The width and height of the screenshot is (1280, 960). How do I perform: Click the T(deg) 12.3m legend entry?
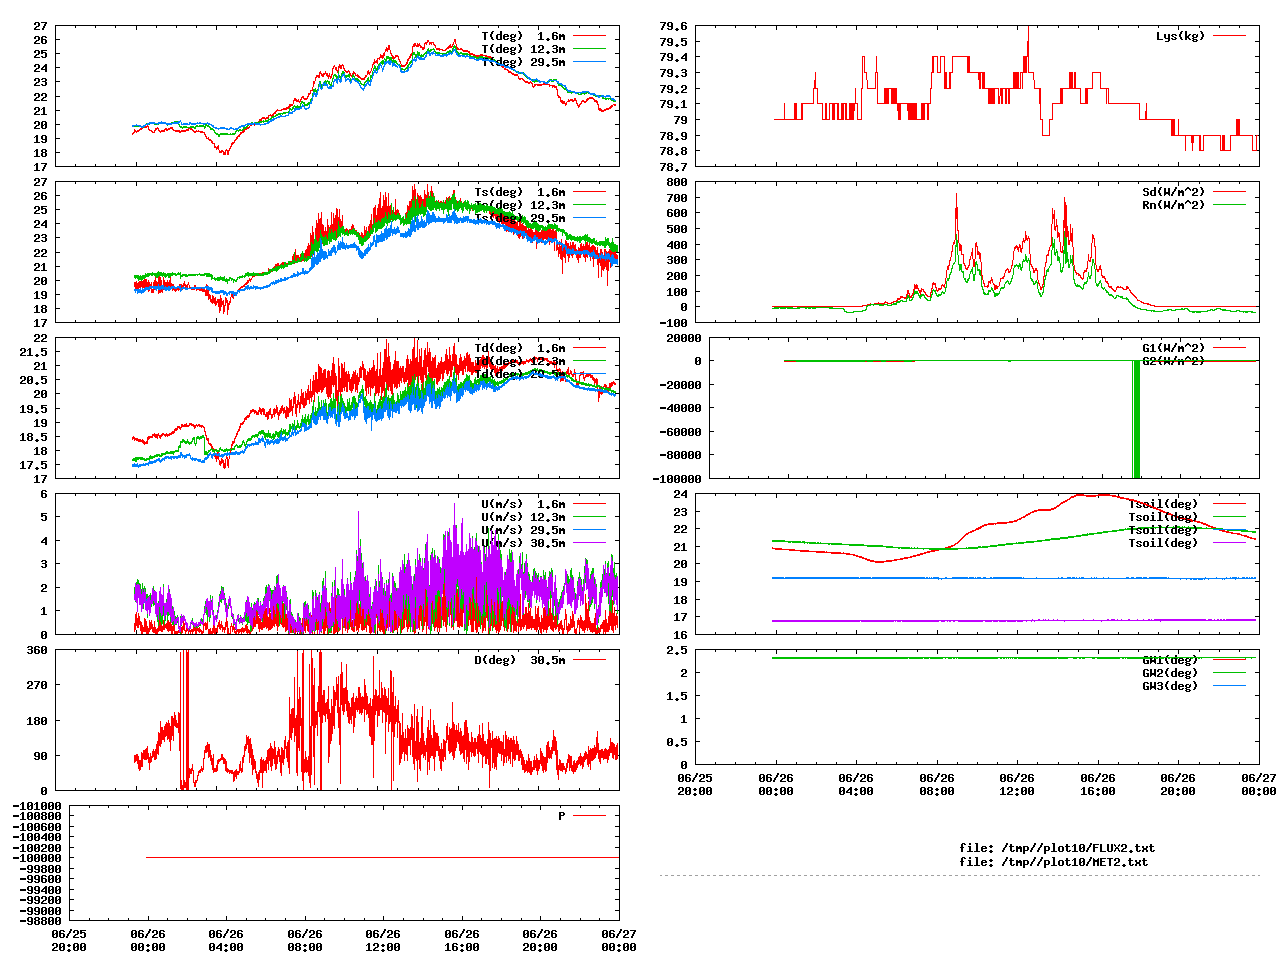523,49
